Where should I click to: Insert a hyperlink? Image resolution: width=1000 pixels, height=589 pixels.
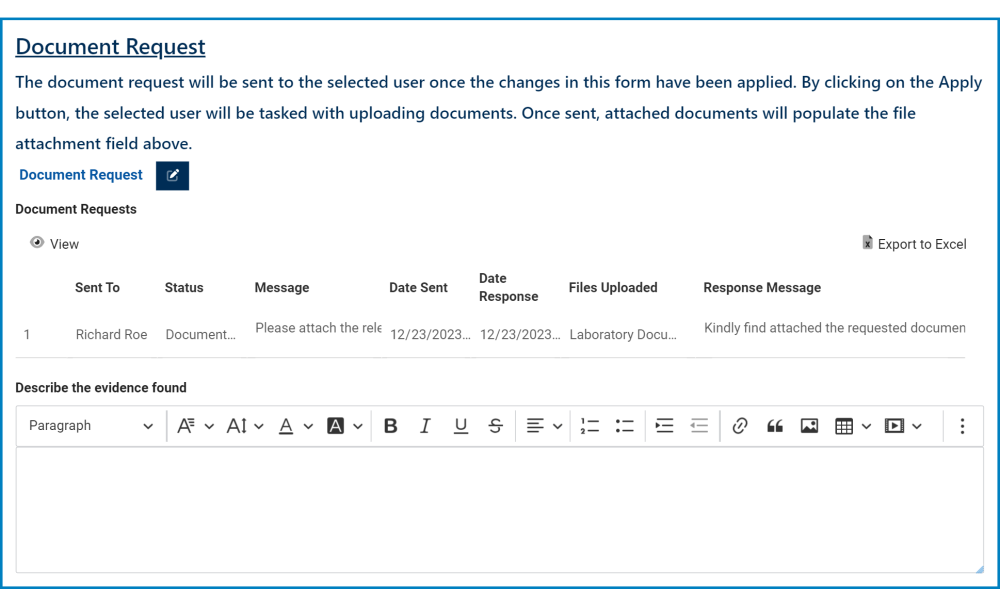[x=740, y=426]
